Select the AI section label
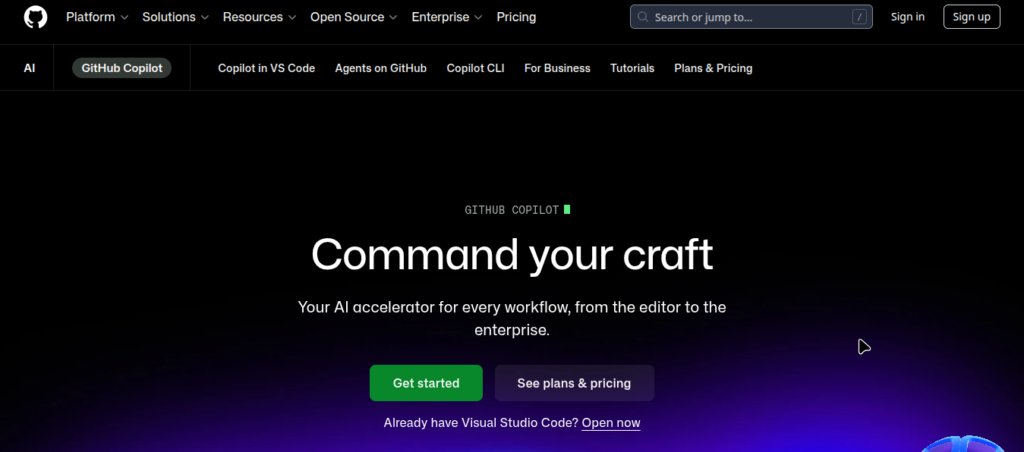The height and width of the screenshot is (452, 1024). [29, 68]
